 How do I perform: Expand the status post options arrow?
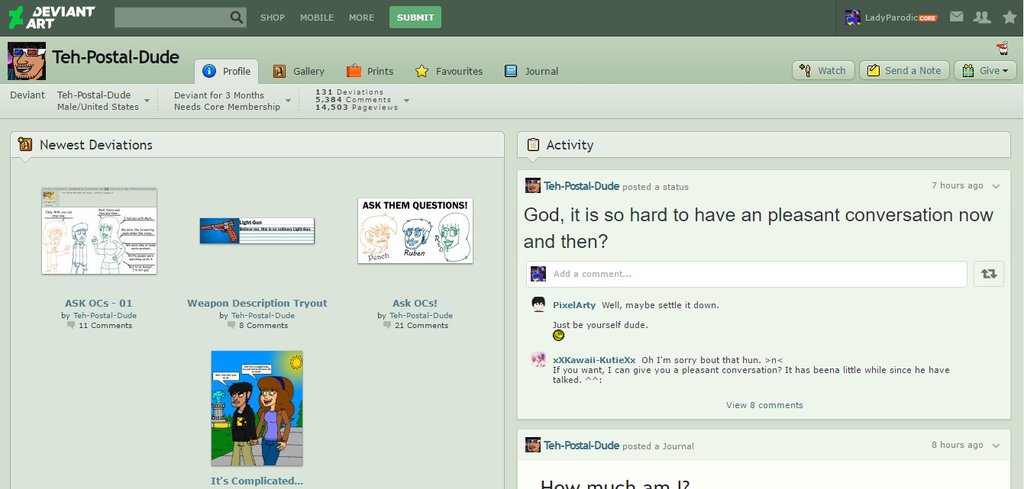coord(996,186)
